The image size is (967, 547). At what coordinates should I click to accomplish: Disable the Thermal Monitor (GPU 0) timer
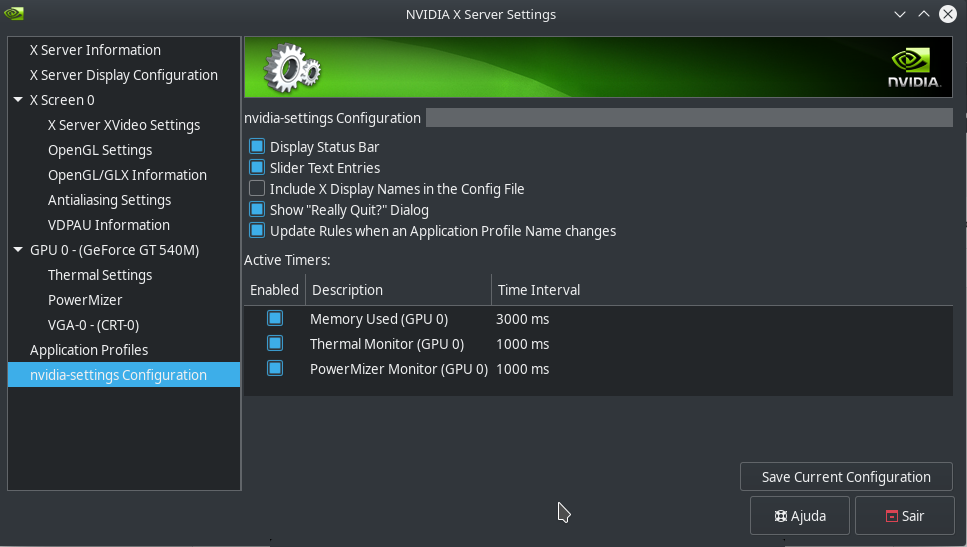(x=275, y=343)
